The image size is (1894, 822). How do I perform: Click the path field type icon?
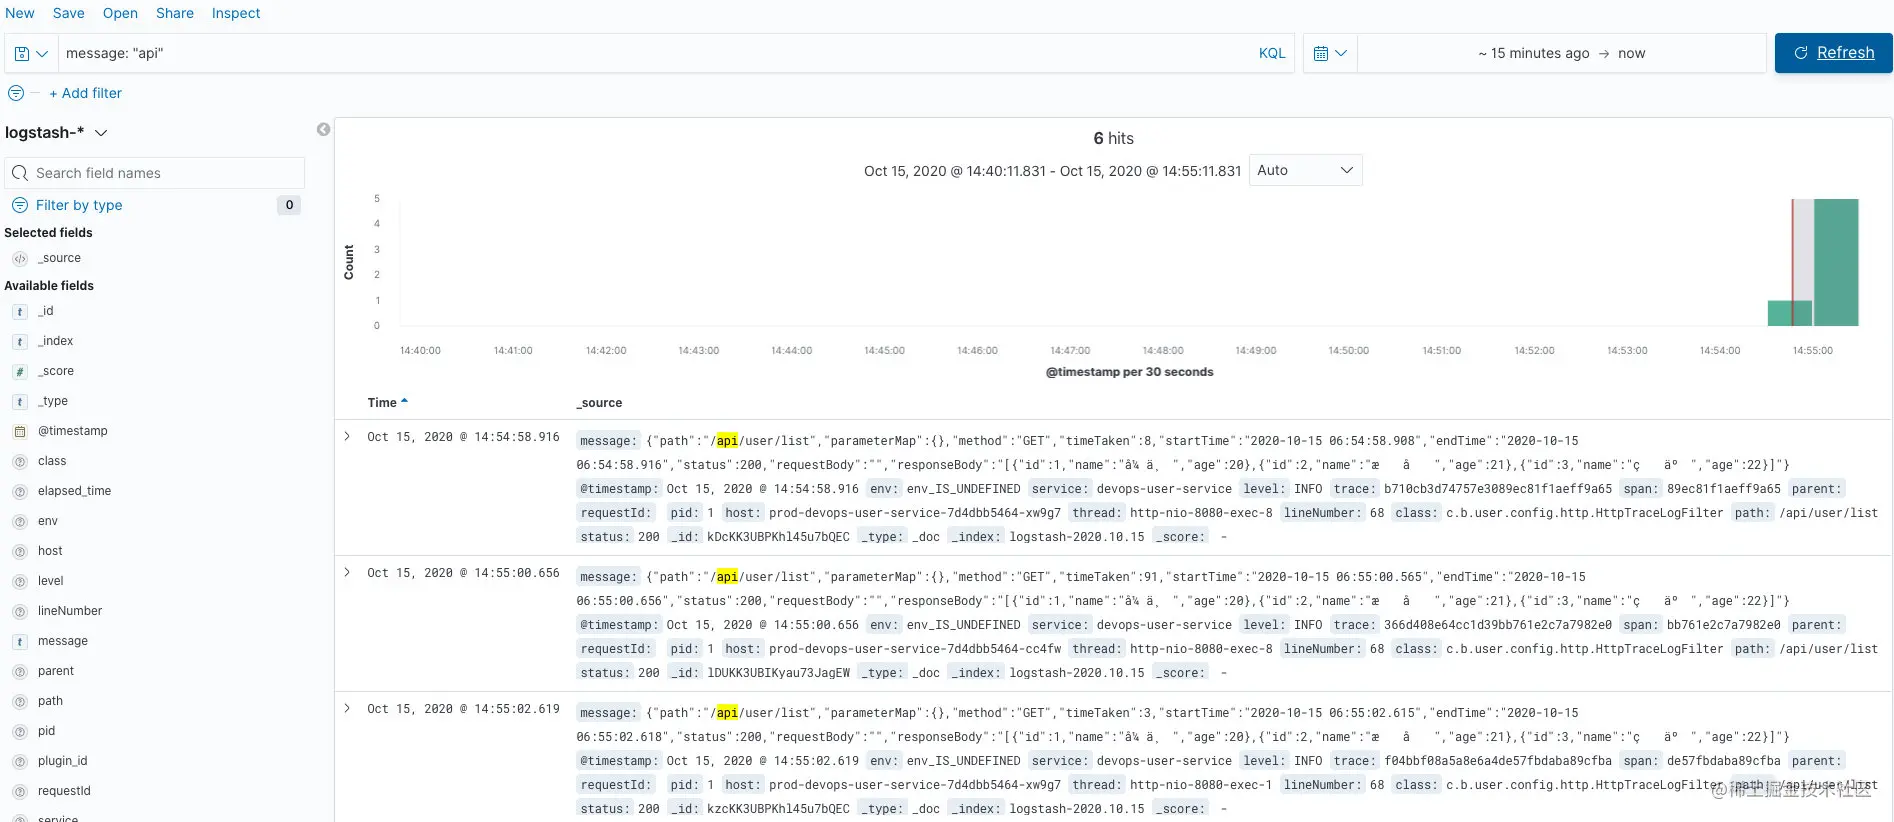point(20,701)
